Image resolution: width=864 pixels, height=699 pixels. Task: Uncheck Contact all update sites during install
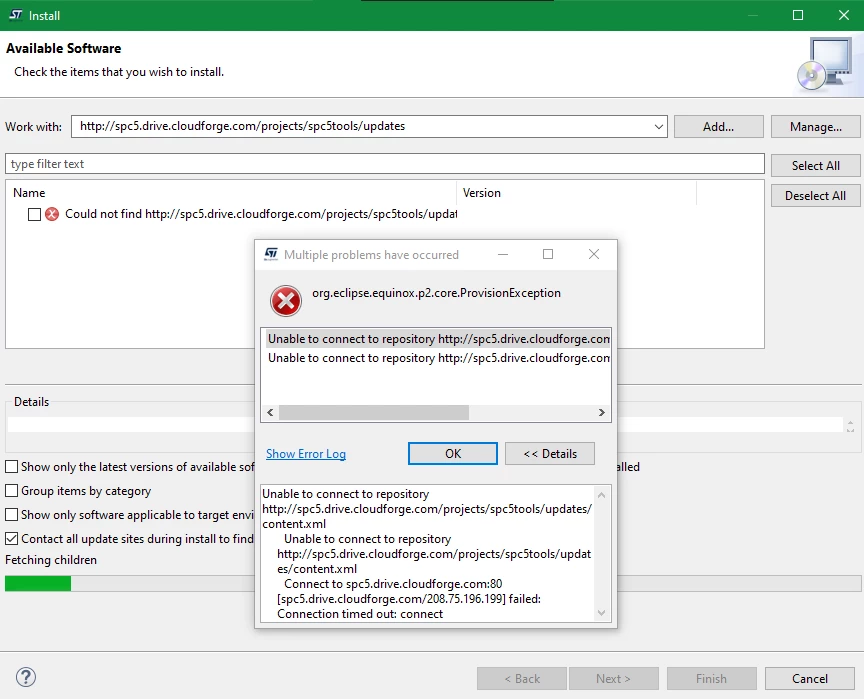(x=11, y=538)
